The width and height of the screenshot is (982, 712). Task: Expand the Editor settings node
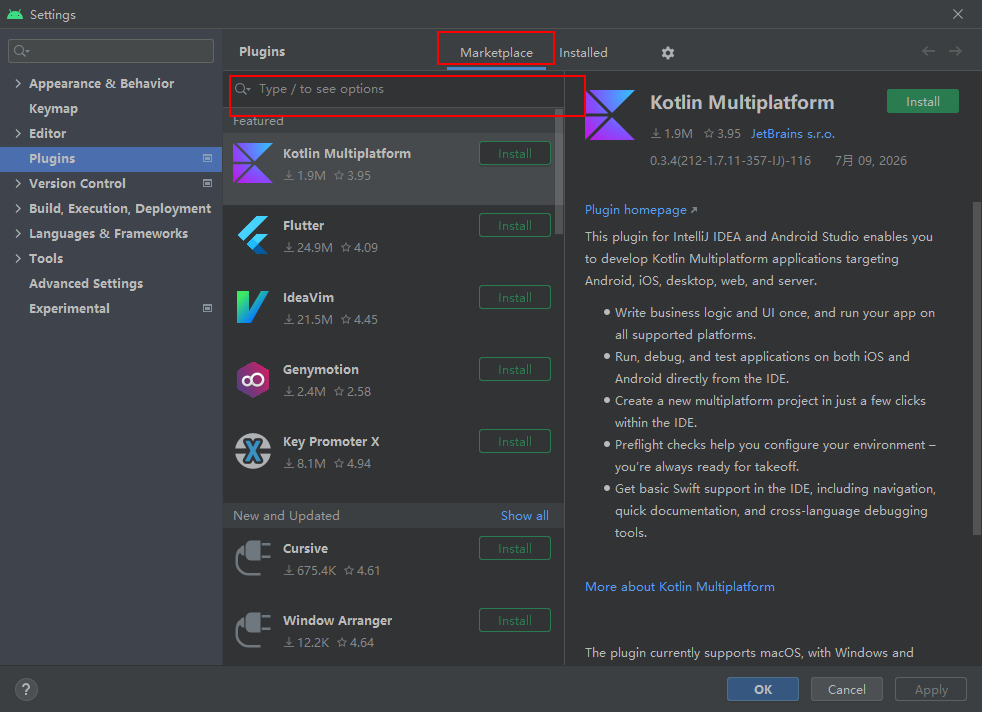coord(18,133)
